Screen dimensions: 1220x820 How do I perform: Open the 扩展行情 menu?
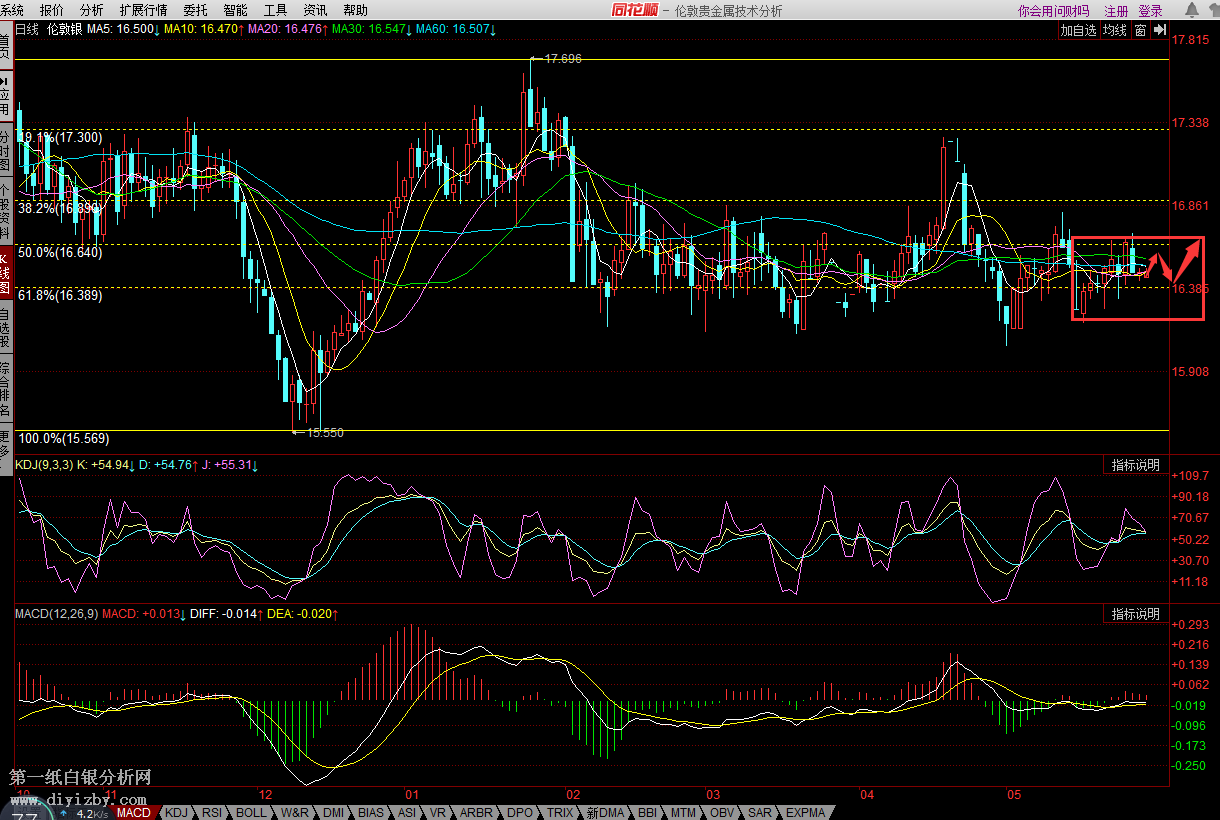point(143,10)
